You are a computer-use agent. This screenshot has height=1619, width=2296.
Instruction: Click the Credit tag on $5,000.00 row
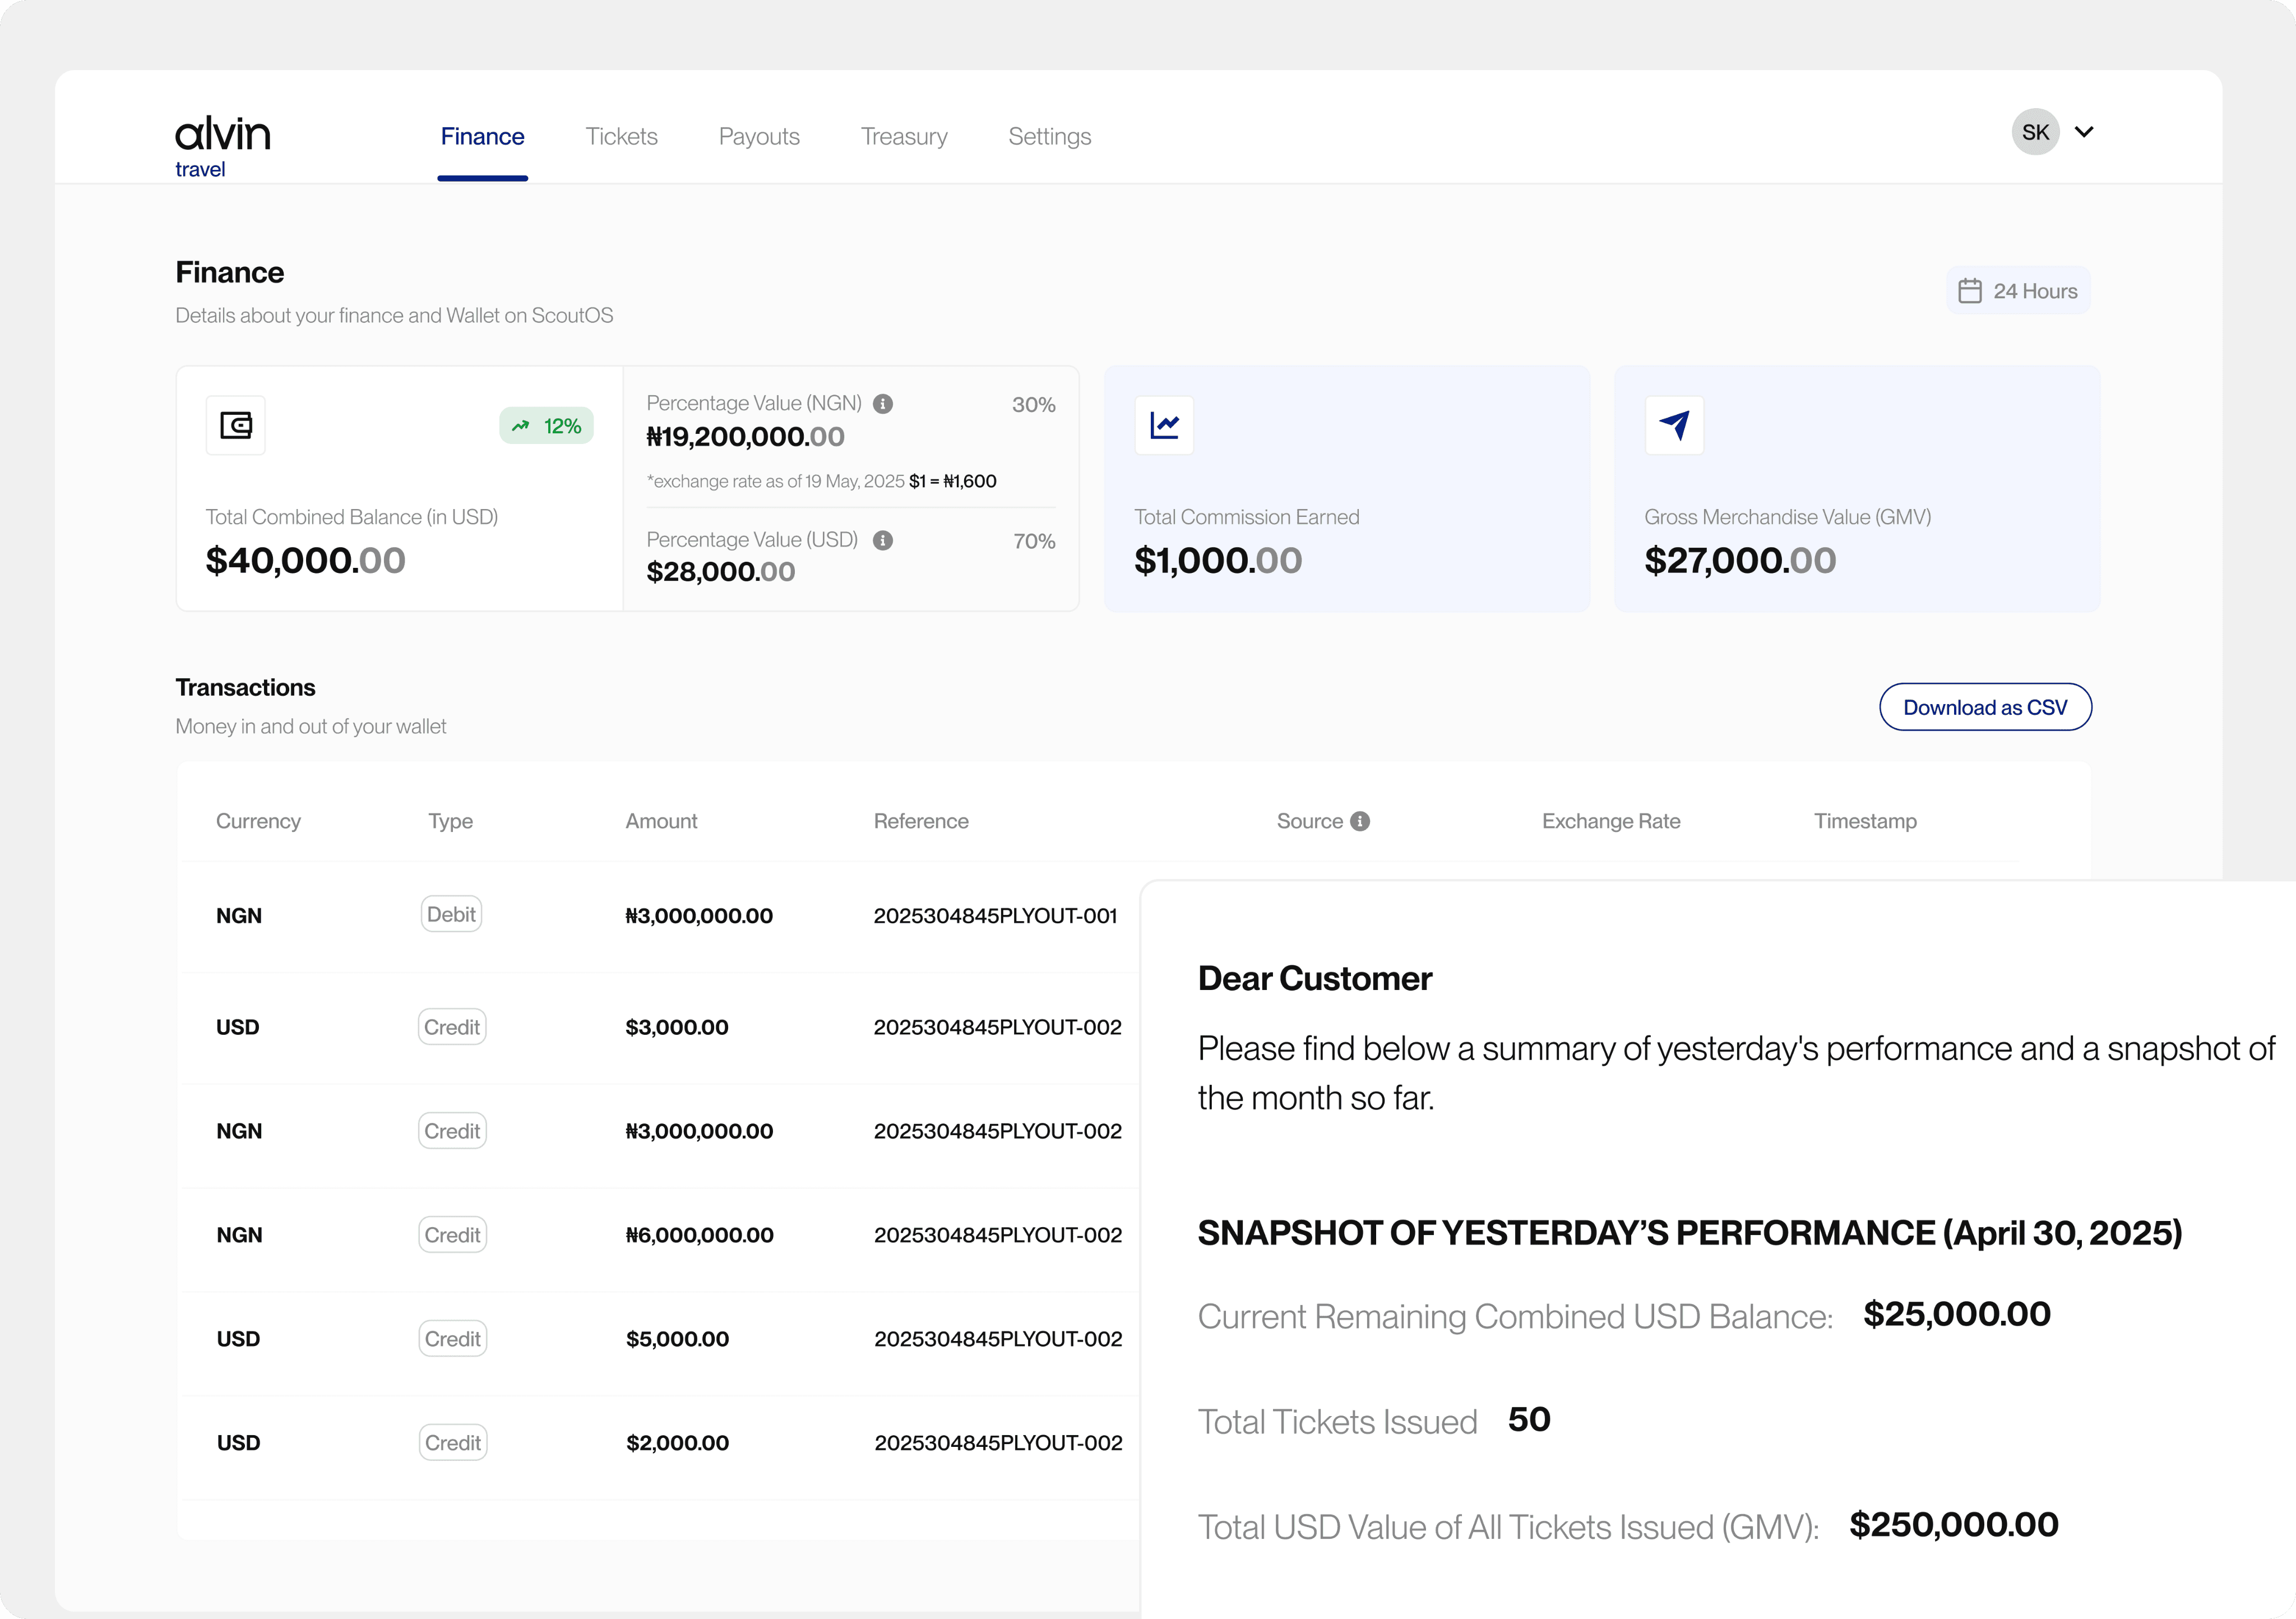pos(452,1339)
